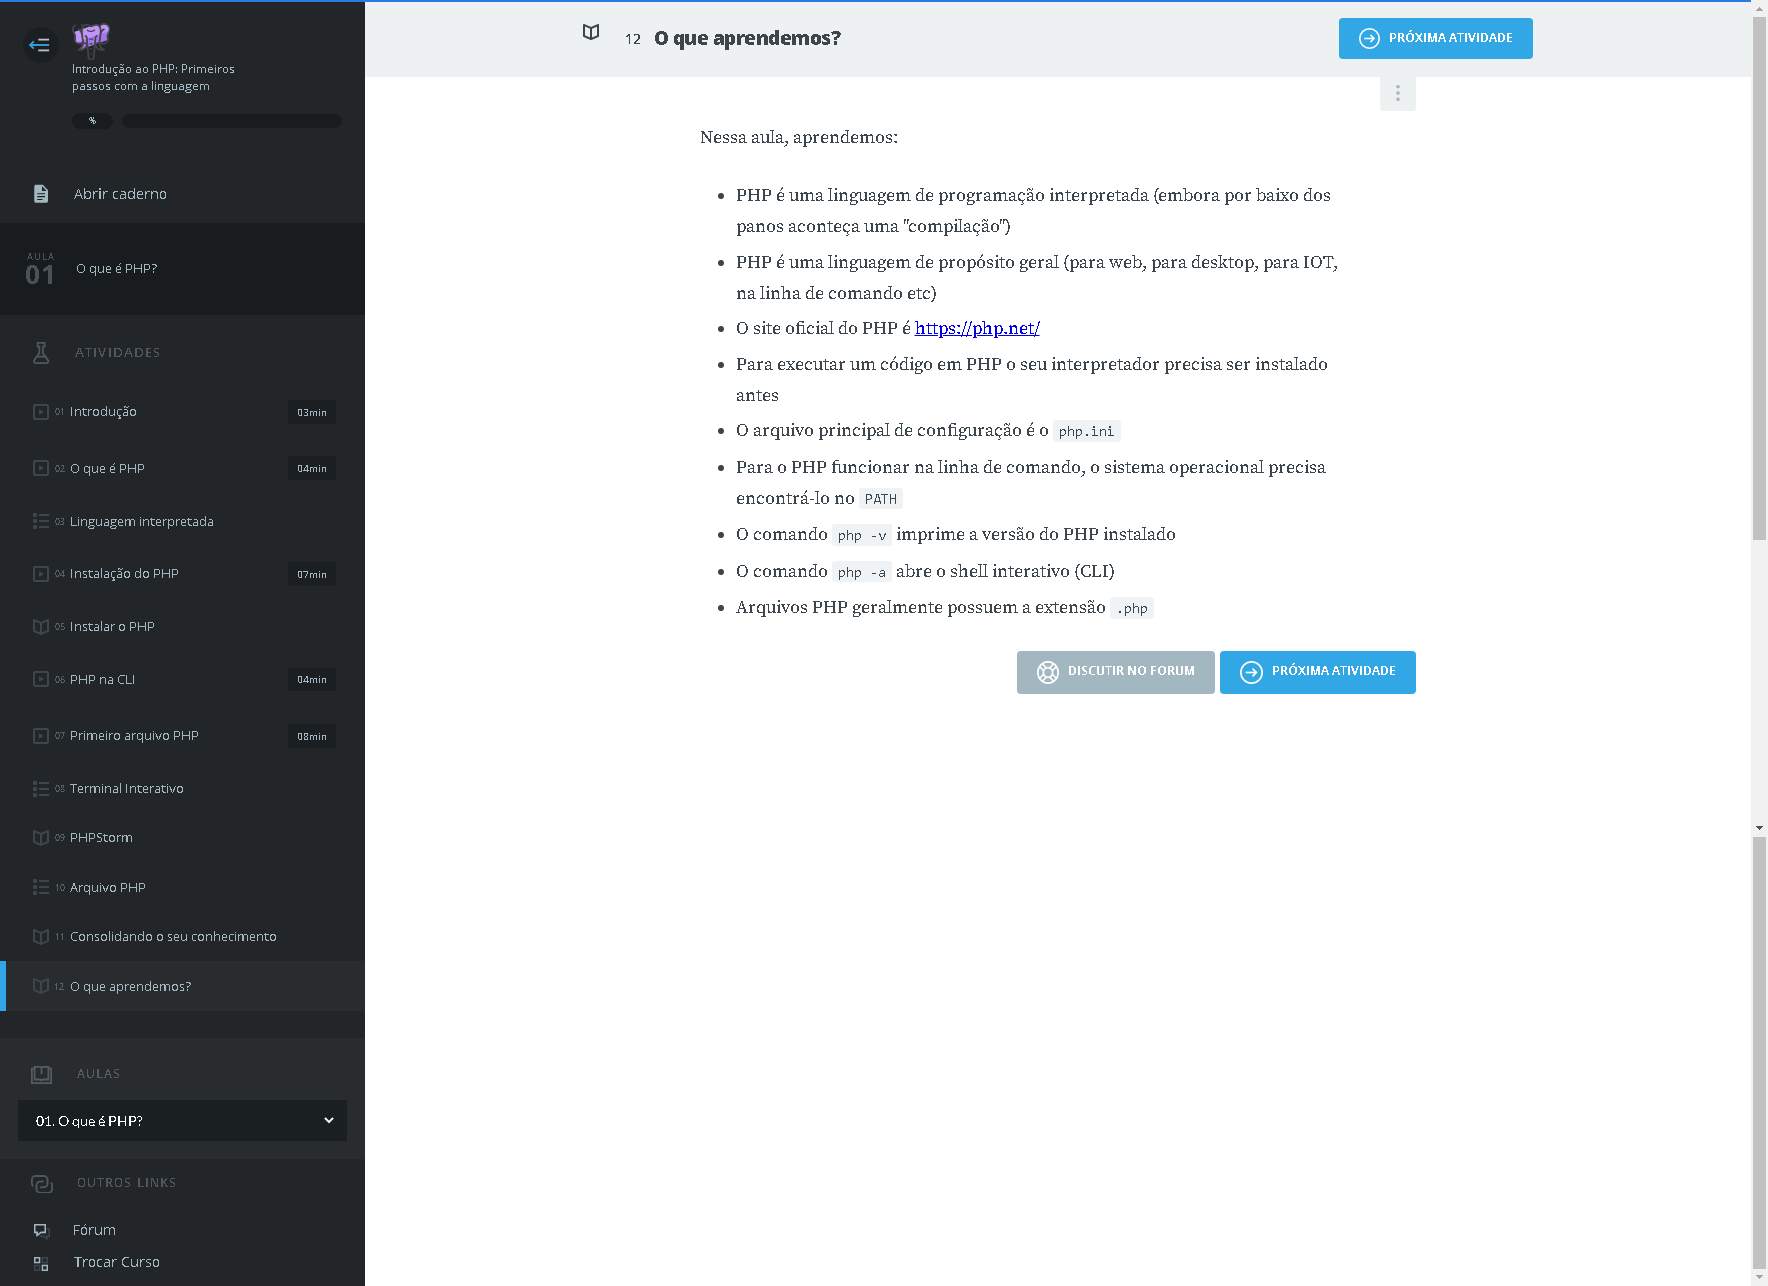Open the https://php.net/ link
Image resolution: width=1768 pixels, height=1286 pixels.
click(977, 329)
